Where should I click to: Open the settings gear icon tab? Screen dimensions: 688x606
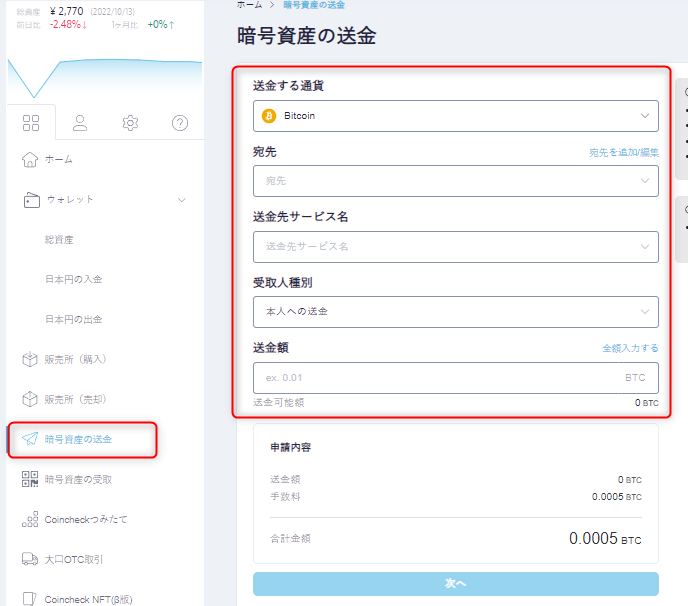[x=130, y=123]
